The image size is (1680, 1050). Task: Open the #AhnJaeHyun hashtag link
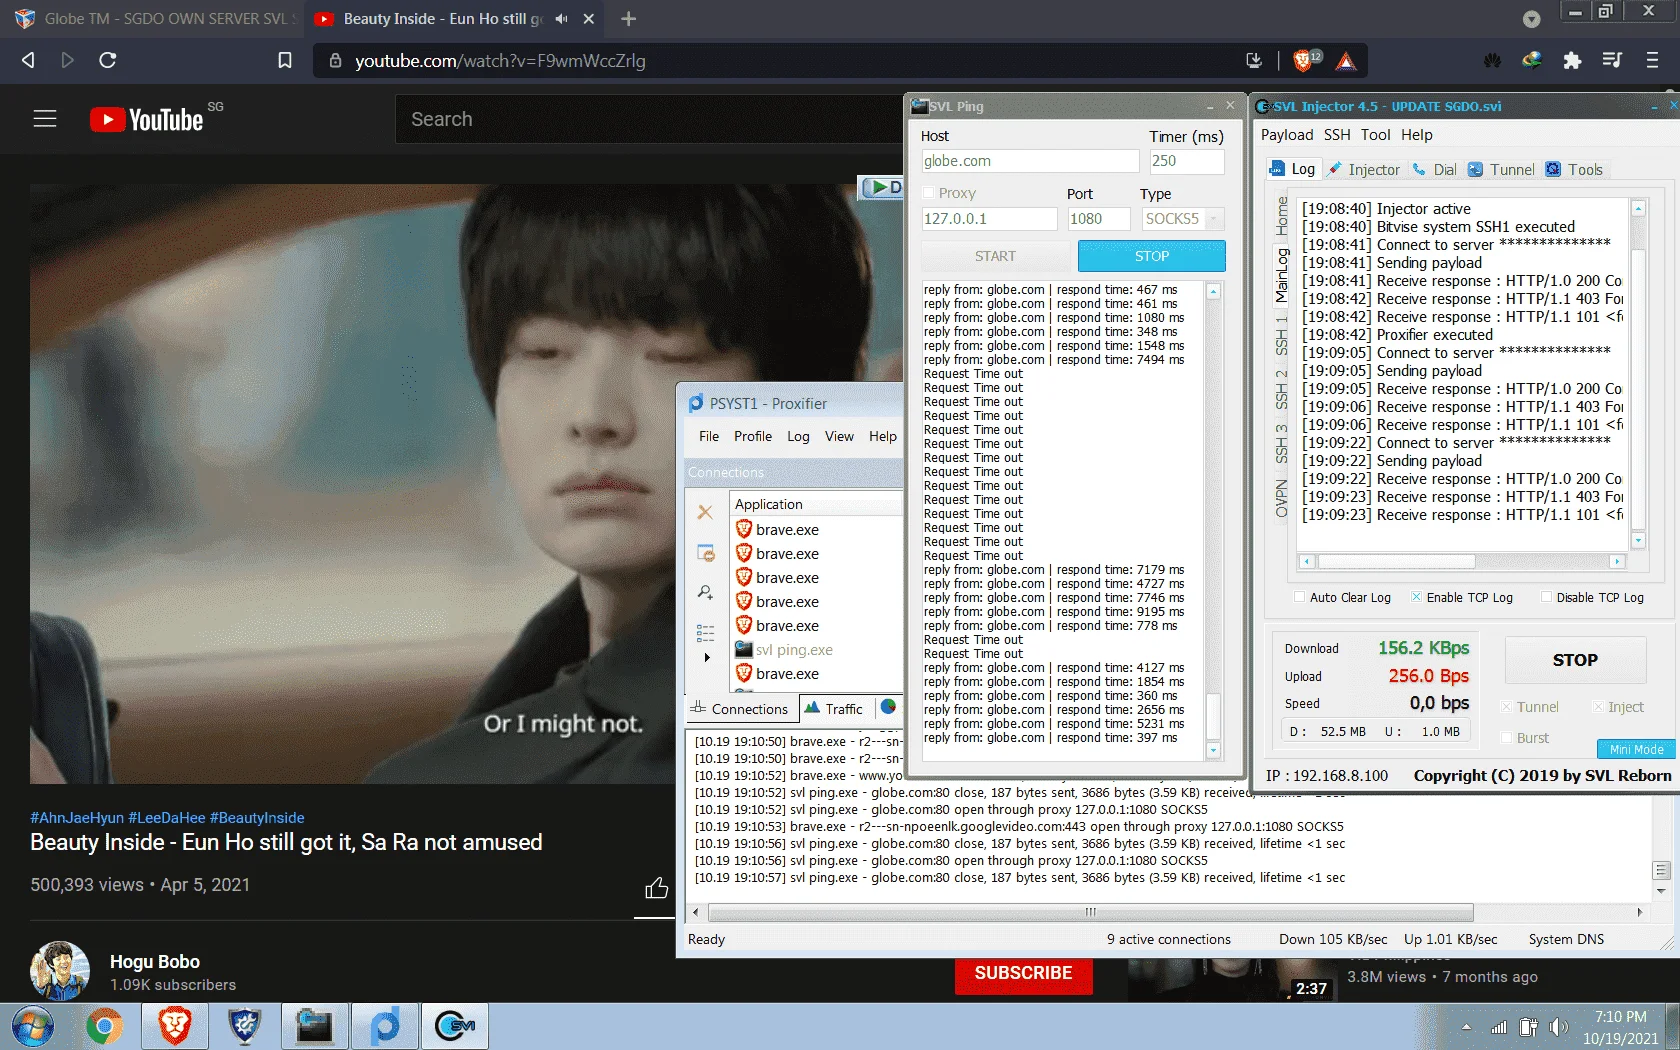(77, 817)
